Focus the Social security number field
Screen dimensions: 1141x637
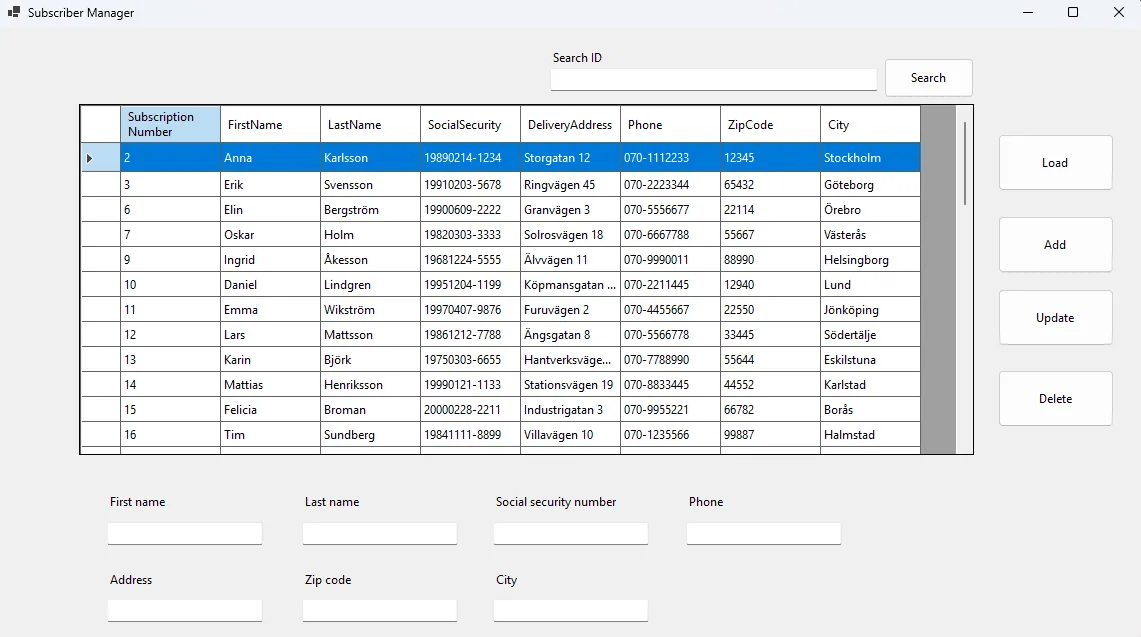[570, 534]
